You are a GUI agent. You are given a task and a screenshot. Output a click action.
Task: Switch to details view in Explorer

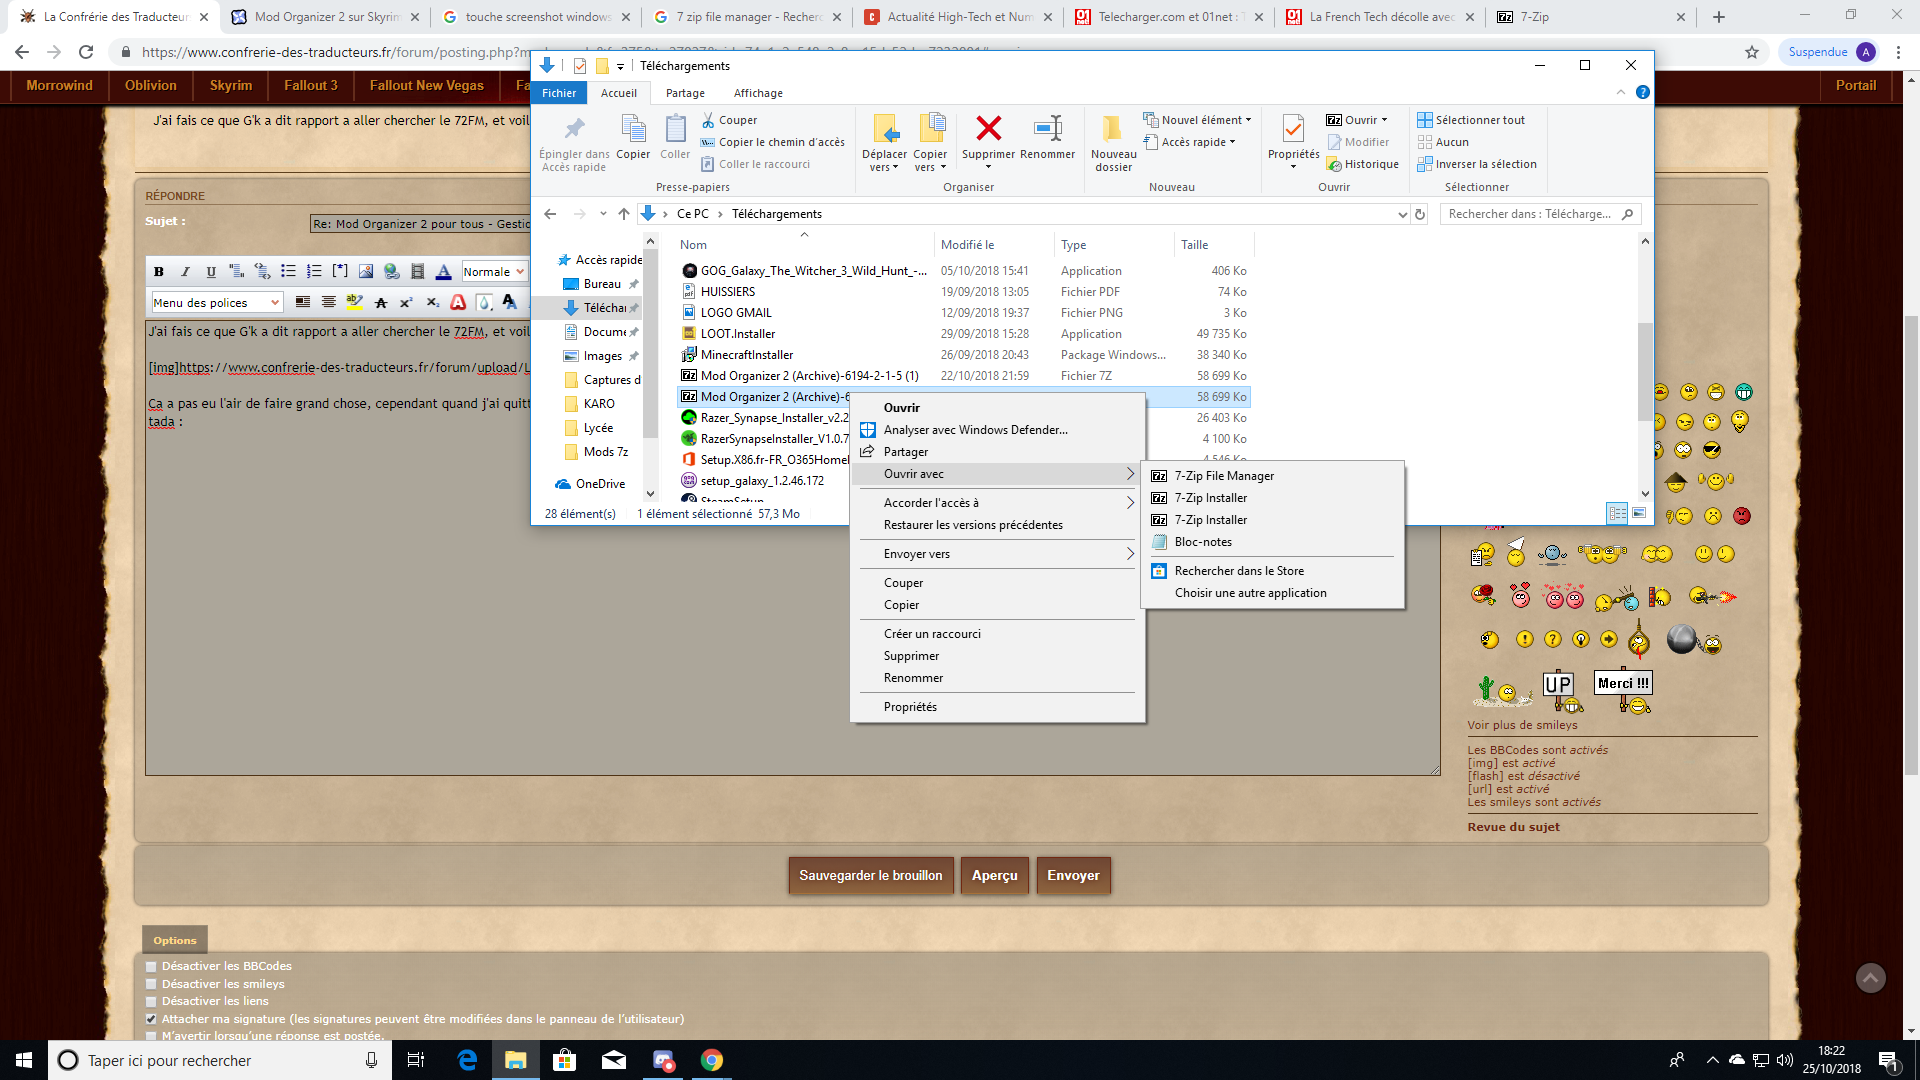point(1617,513)
